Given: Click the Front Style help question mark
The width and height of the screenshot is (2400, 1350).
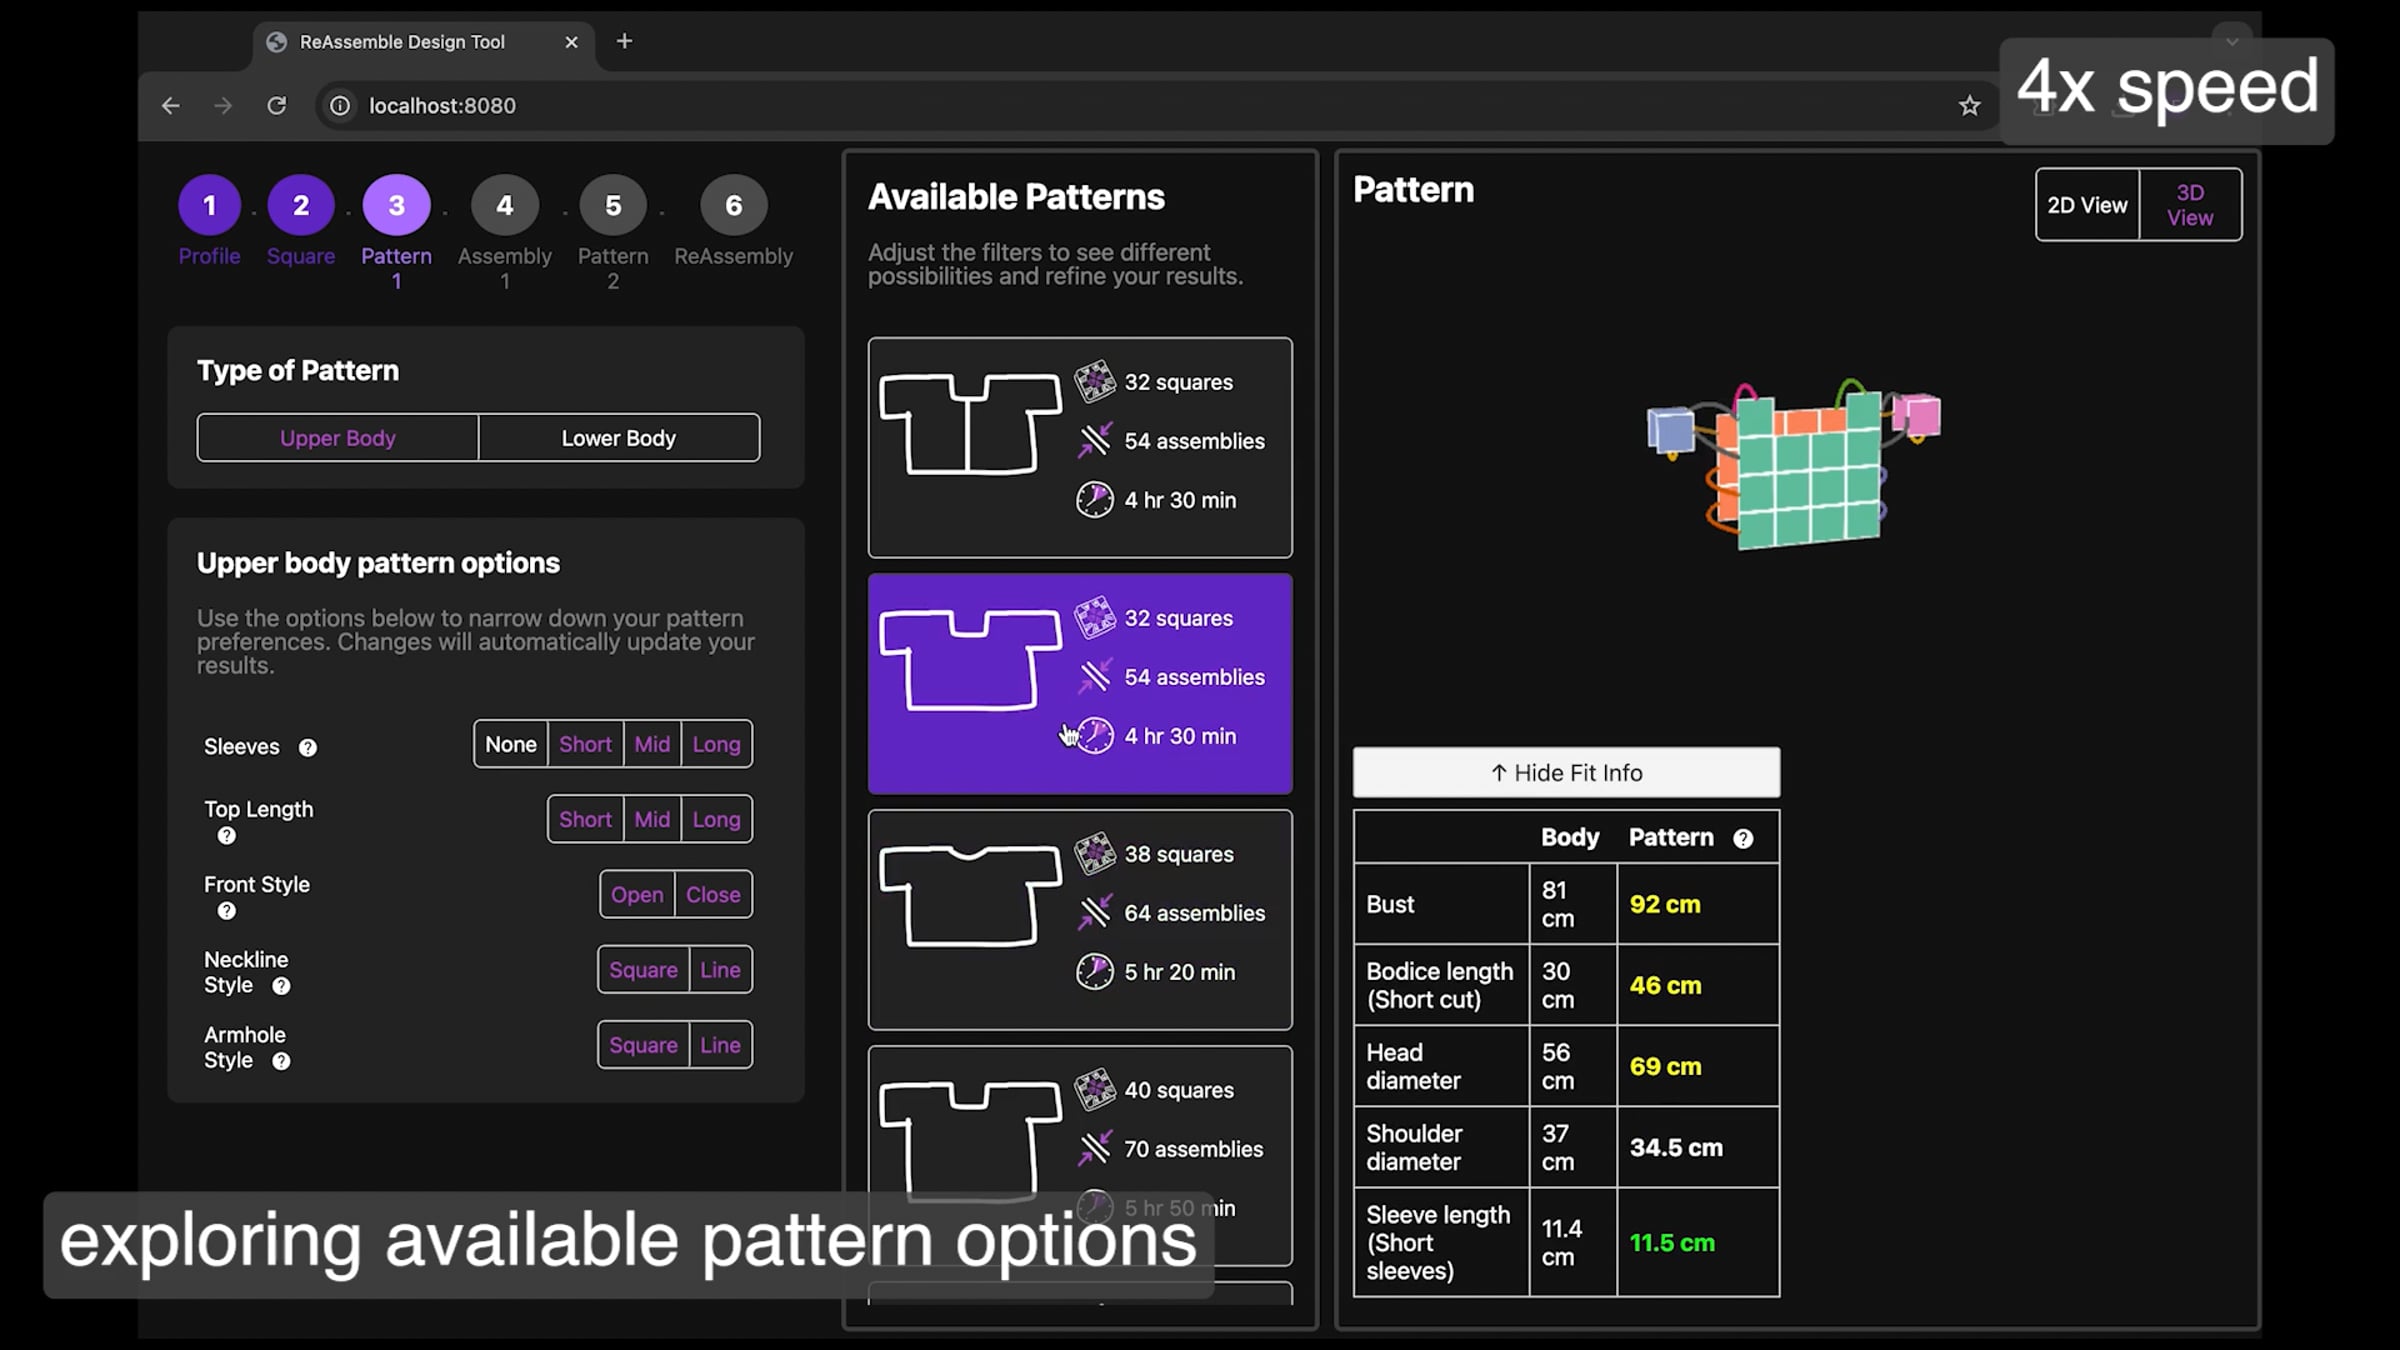Looking at the screenshot, I should coord(227,911).
